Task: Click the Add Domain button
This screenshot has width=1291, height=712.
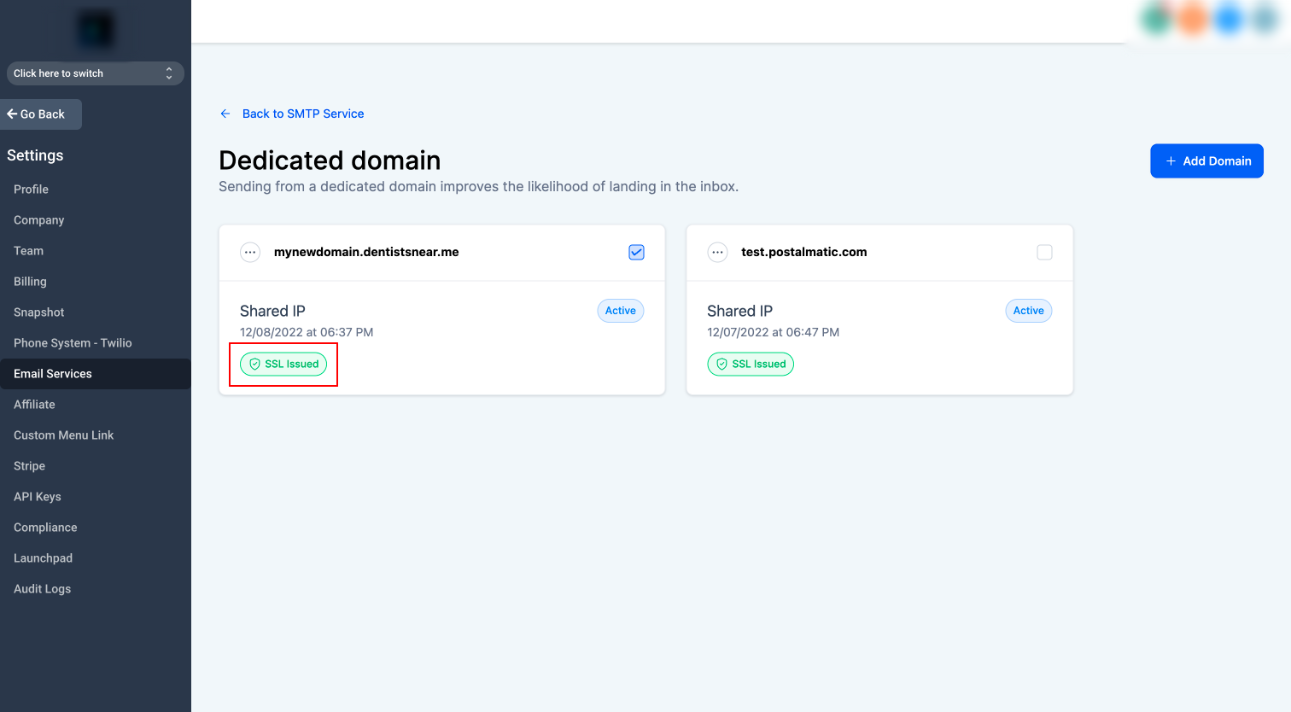Action: pyautogui.click(x=1206, y=161)
